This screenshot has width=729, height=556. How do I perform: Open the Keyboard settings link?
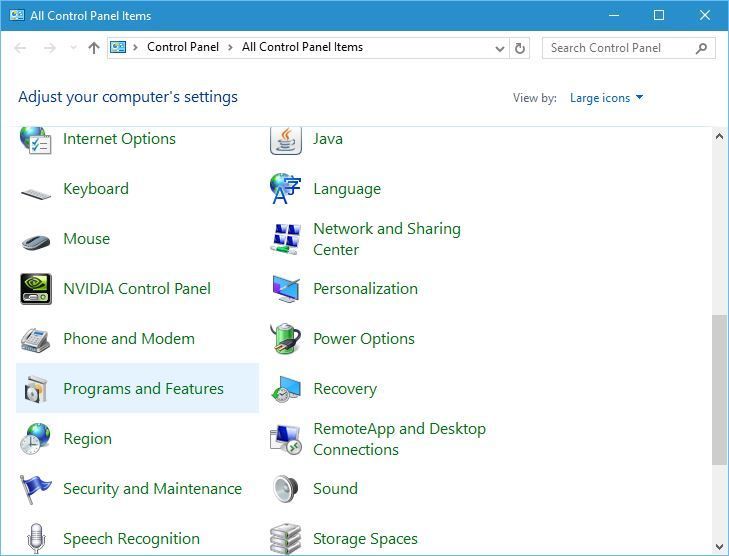[x=96, y=189]
